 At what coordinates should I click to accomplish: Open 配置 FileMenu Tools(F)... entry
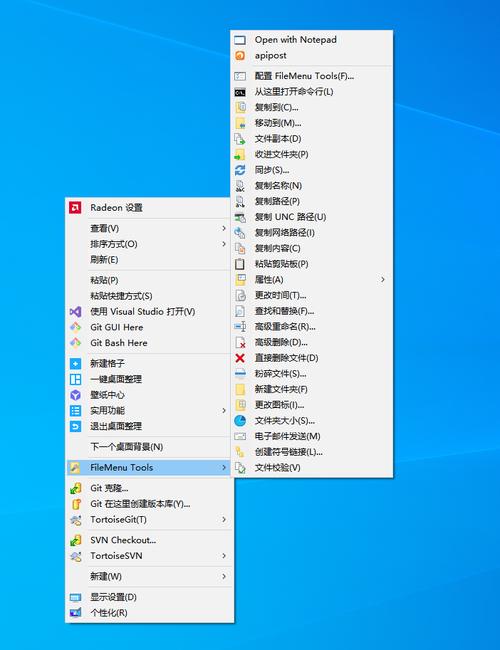(x=311, y=76)
